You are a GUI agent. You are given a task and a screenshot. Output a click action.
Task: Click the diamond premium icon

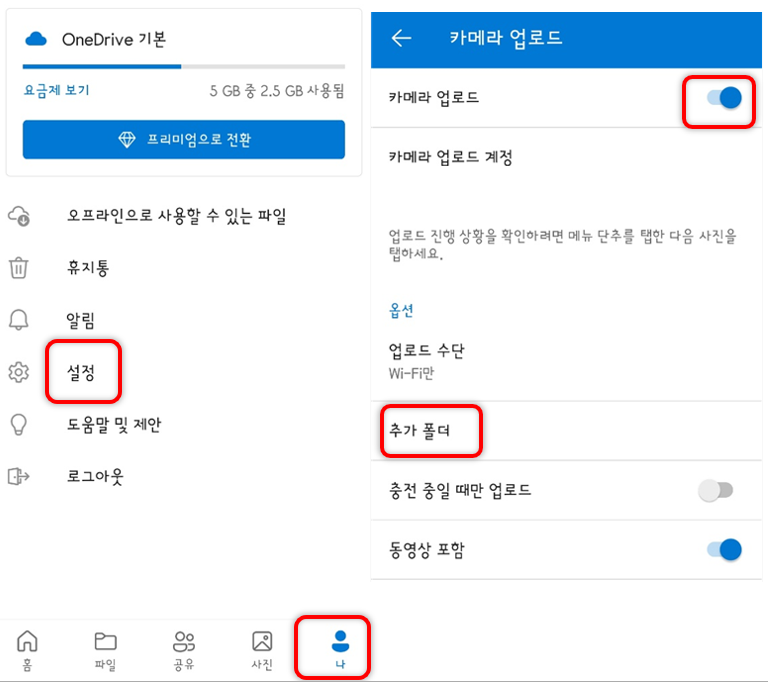127,140
